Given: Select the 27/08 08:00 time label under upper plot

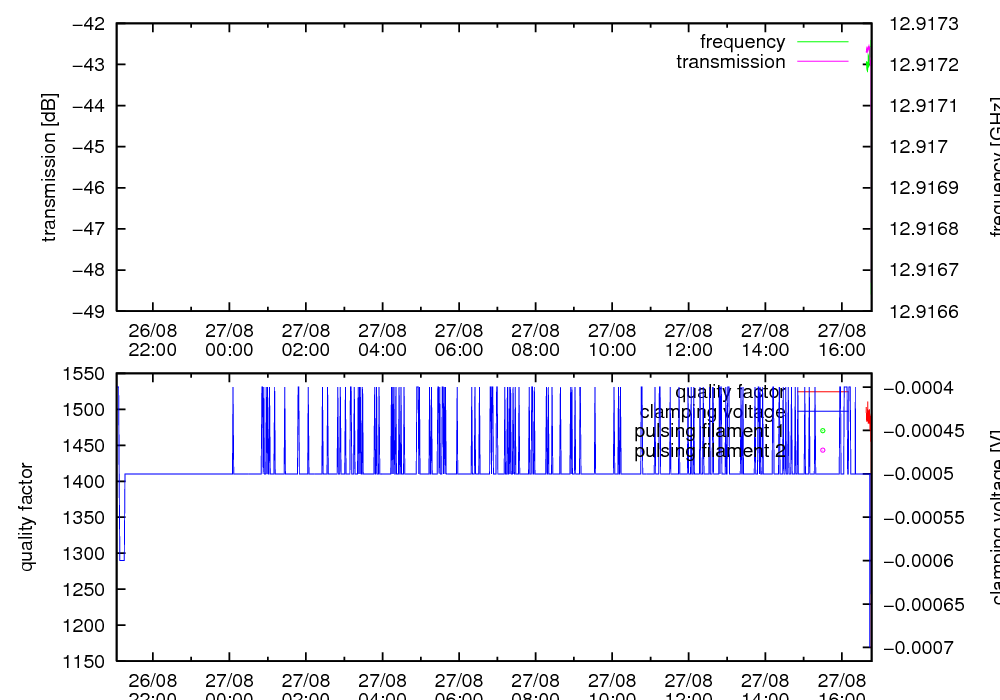Looking at the screenshot, I should click(535, 340).
